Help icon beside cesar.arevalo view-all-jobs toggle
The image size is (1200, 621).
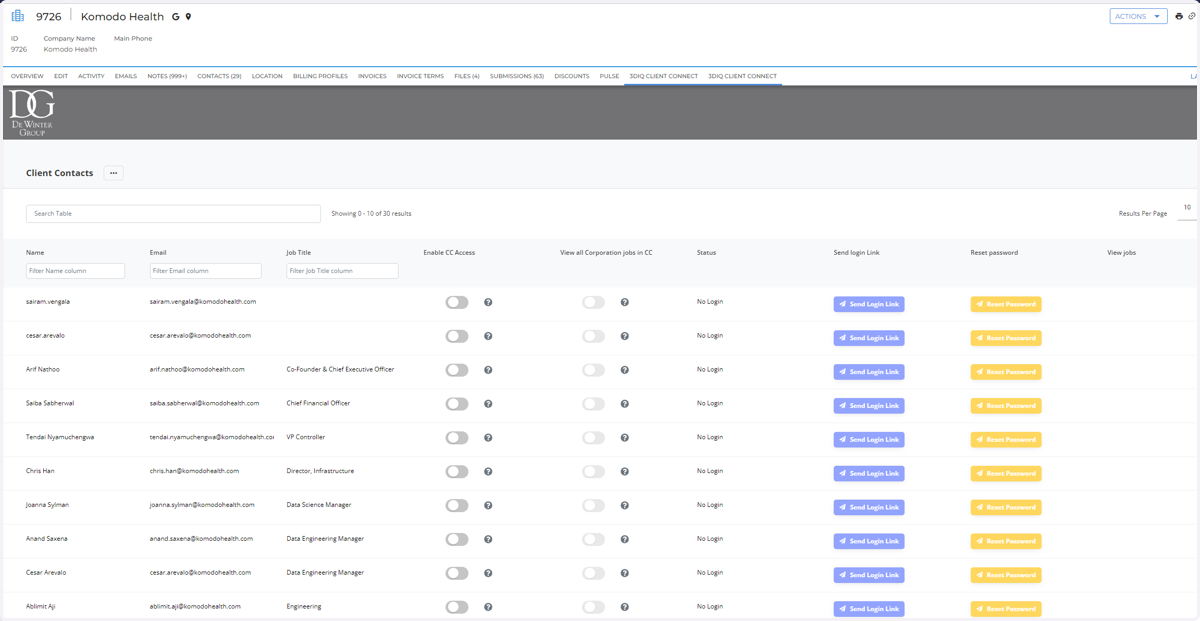[625, 336]
